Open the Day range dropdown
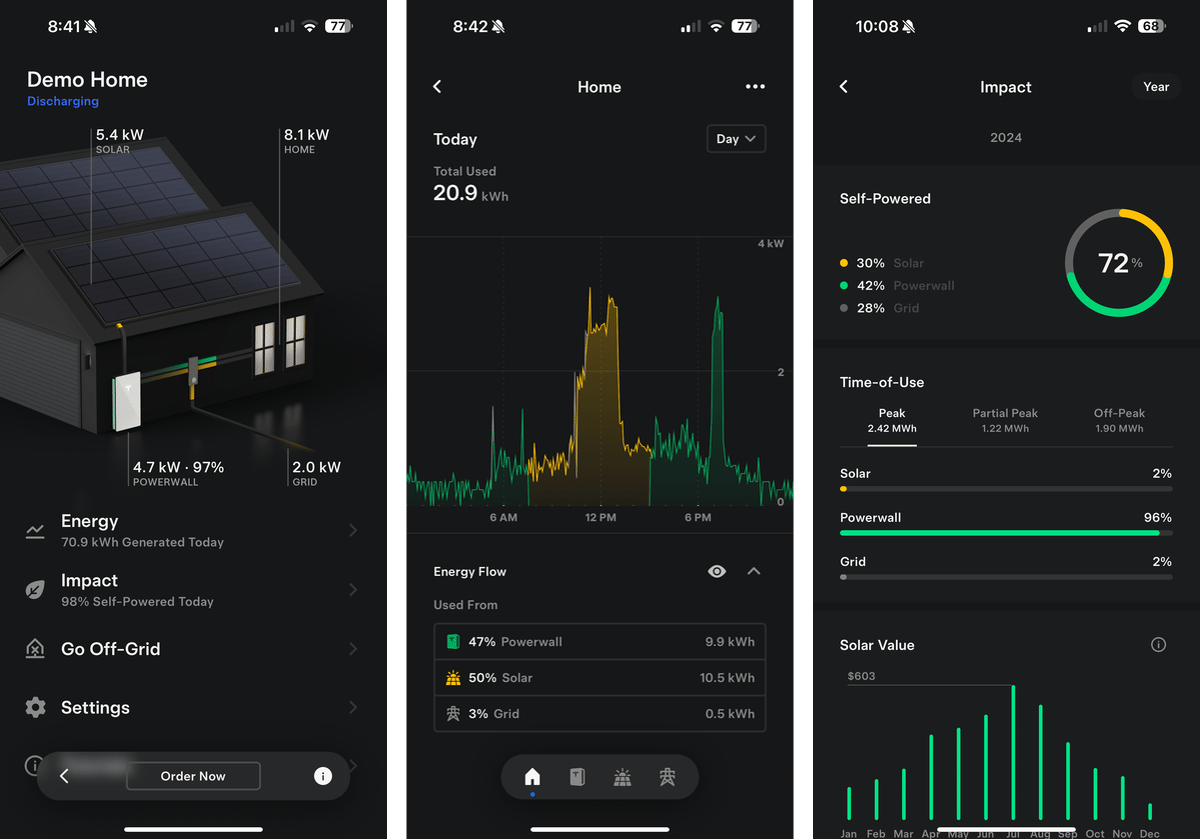 (x=736, y=139)
